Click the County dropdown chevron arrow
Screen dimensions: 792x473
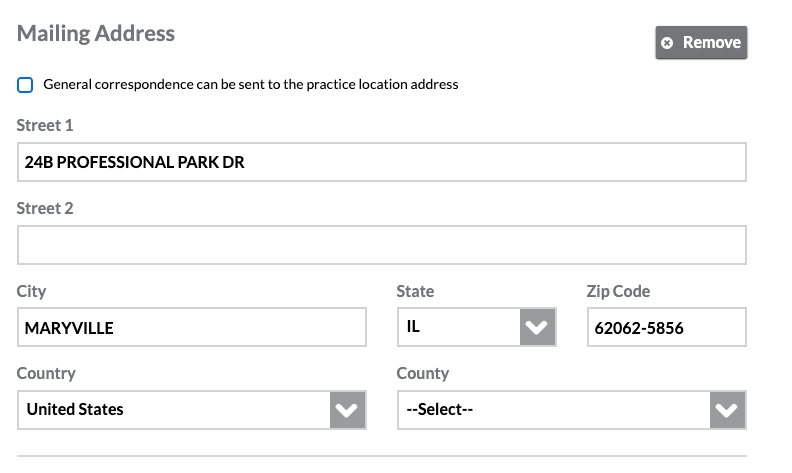[x=727, y=409]
